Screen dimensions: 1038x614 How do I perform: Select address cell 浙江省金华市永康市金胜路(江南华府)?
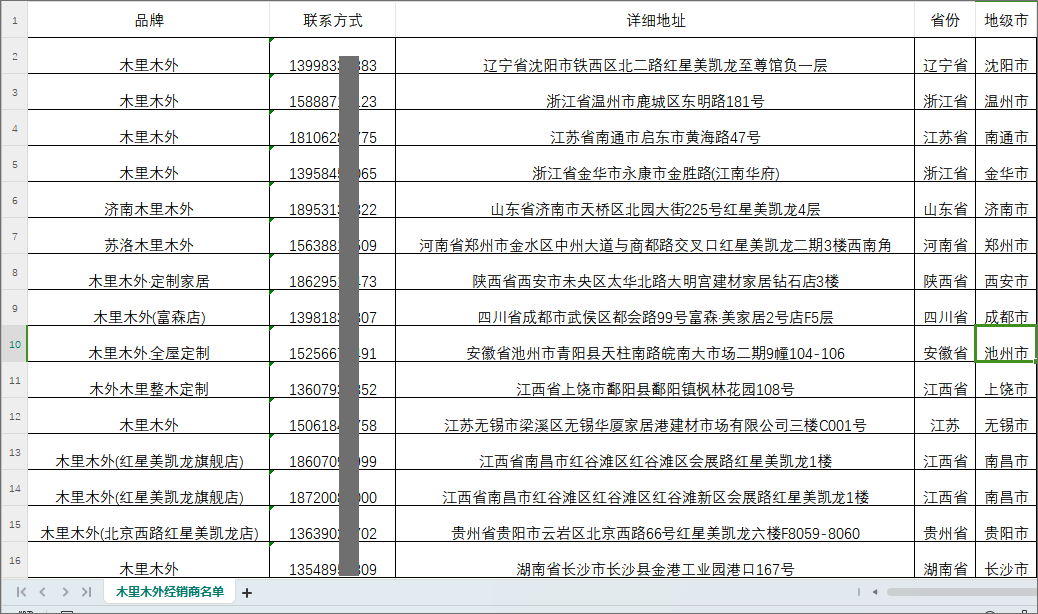click(x=655, y=163)
